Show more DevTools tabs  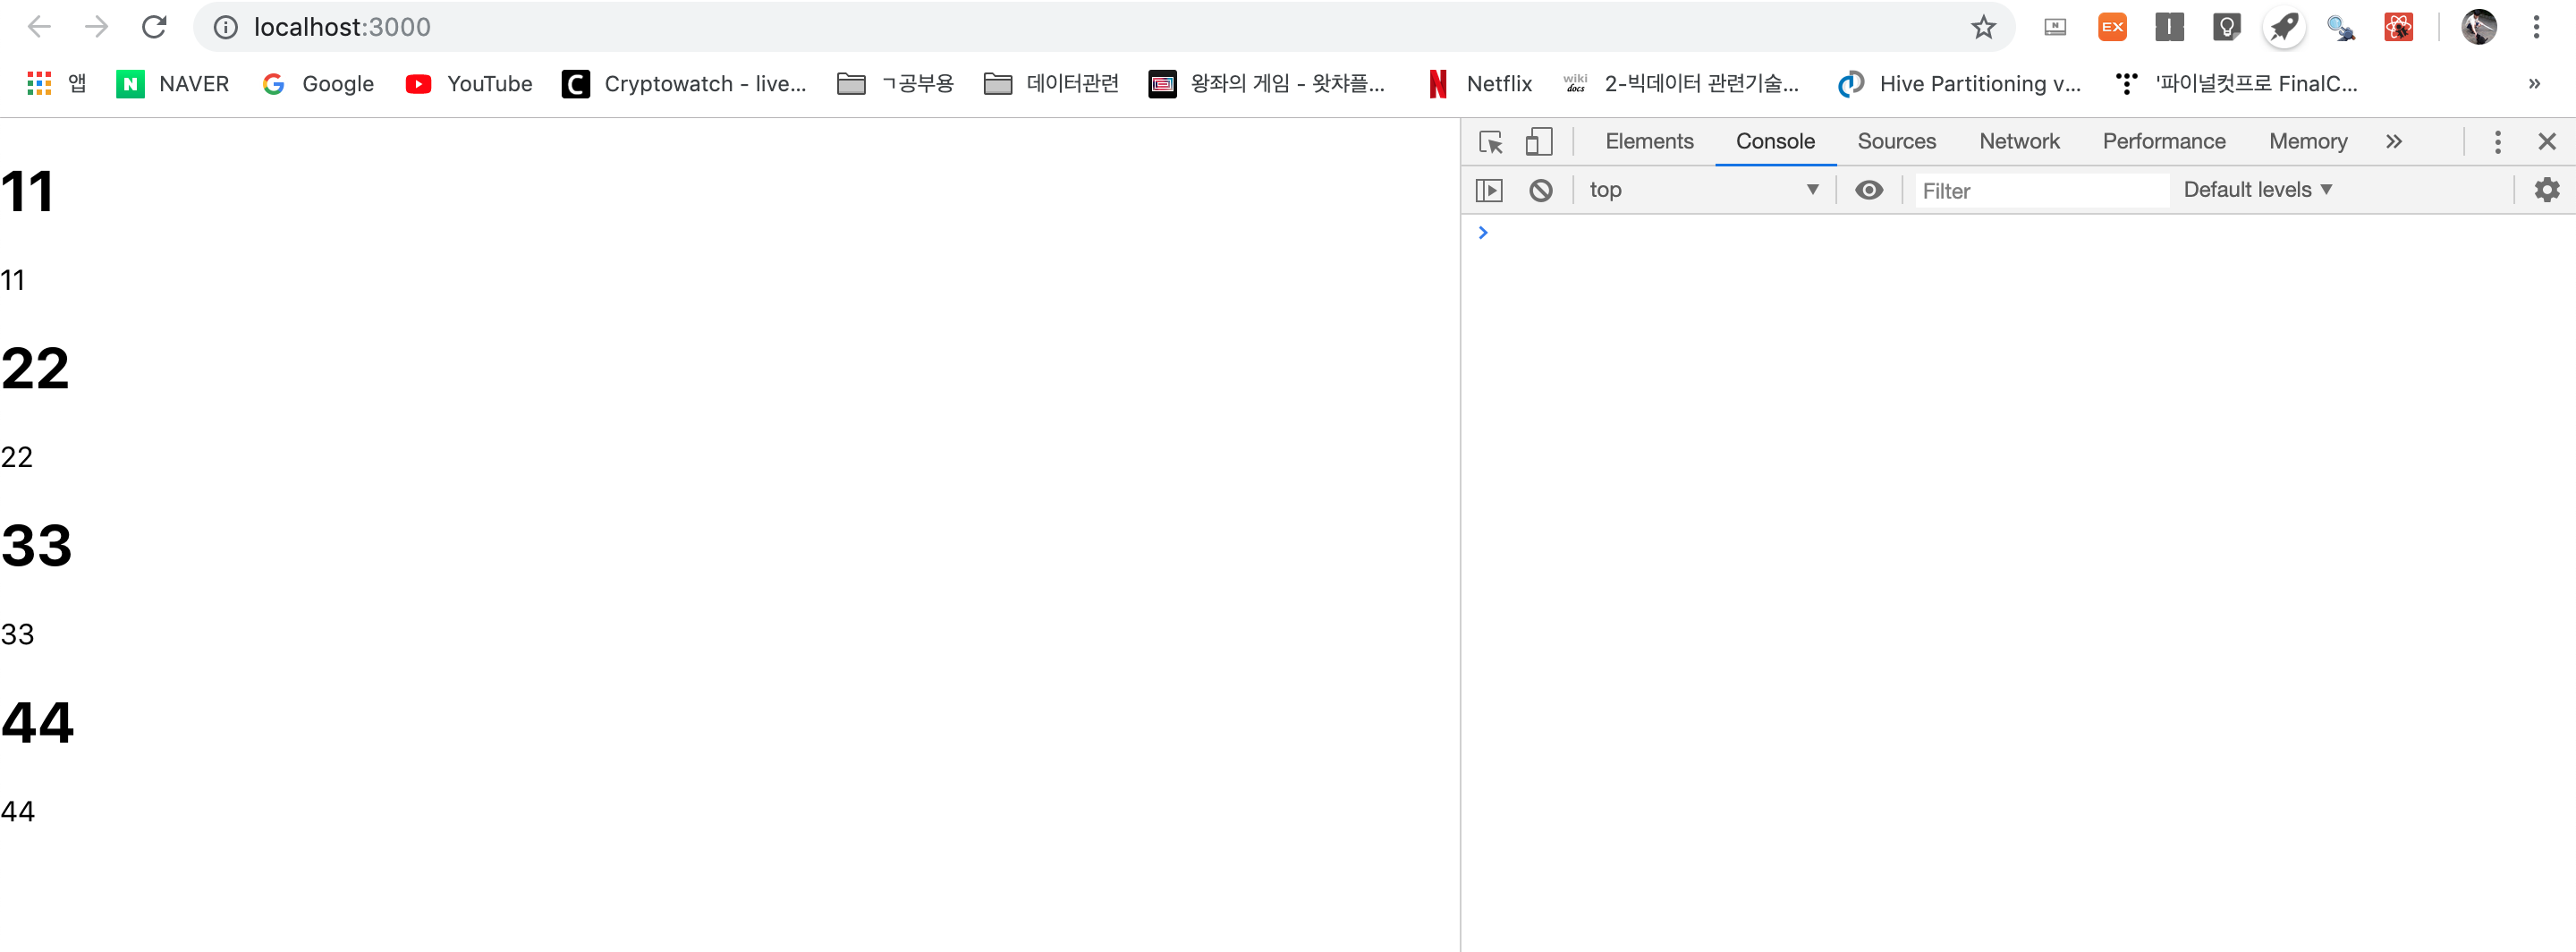(2393, 142)
